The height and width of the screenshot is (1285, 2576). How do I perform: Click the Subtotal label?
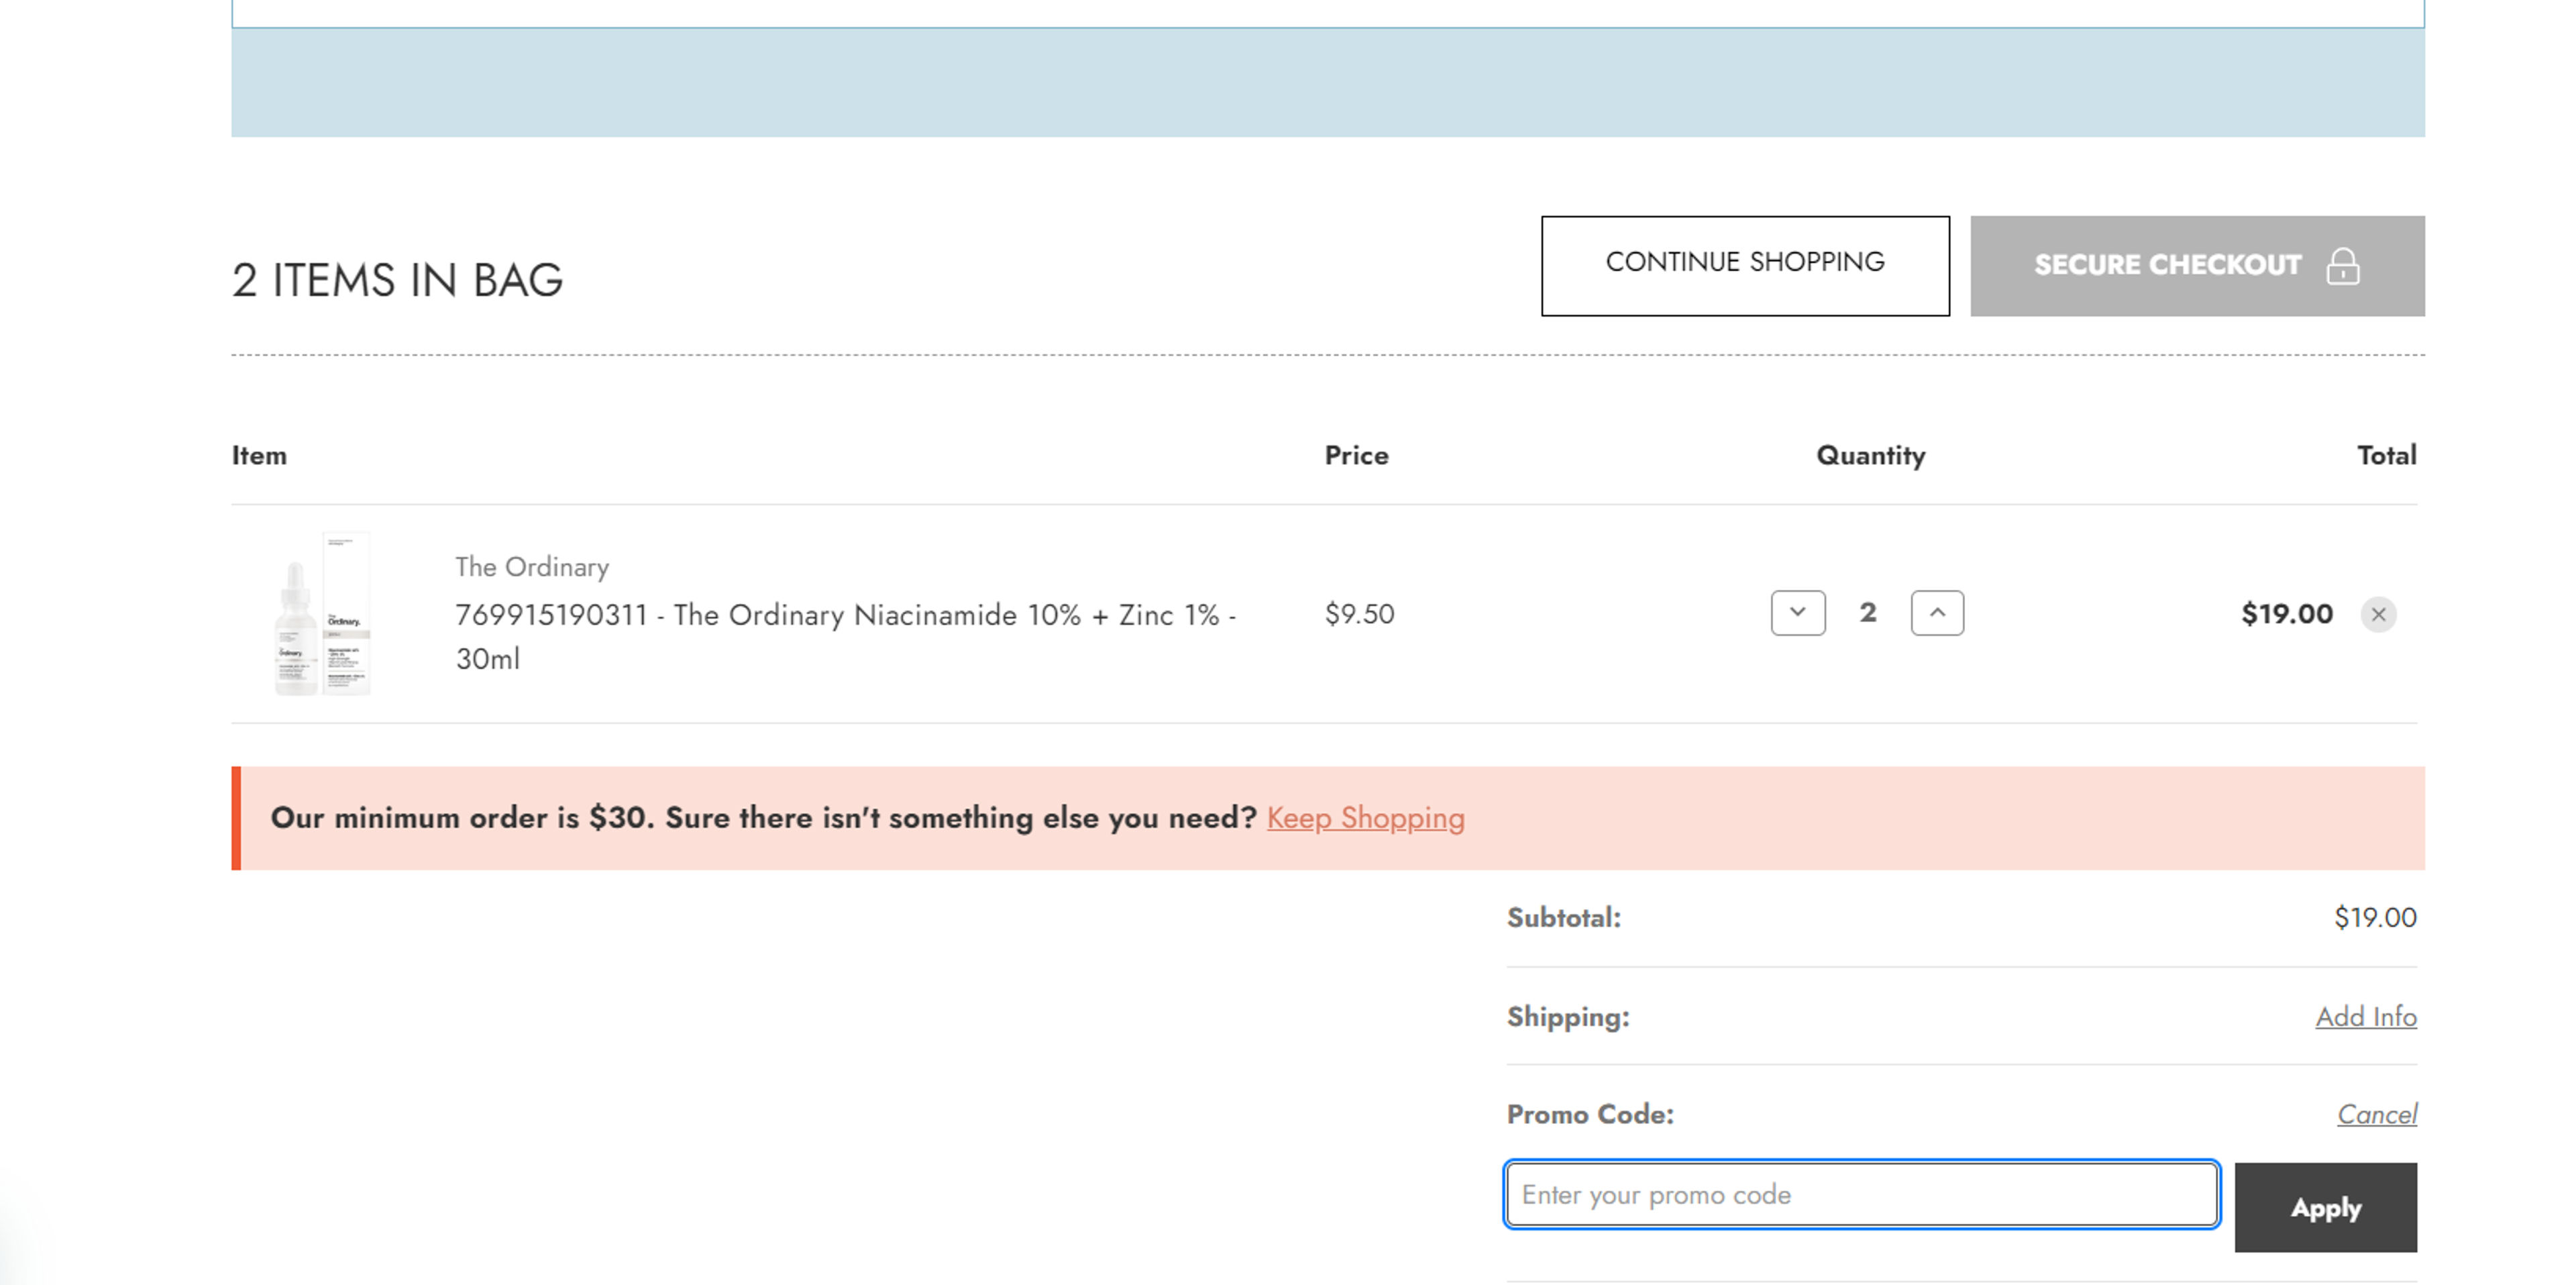click(1563, 917)
